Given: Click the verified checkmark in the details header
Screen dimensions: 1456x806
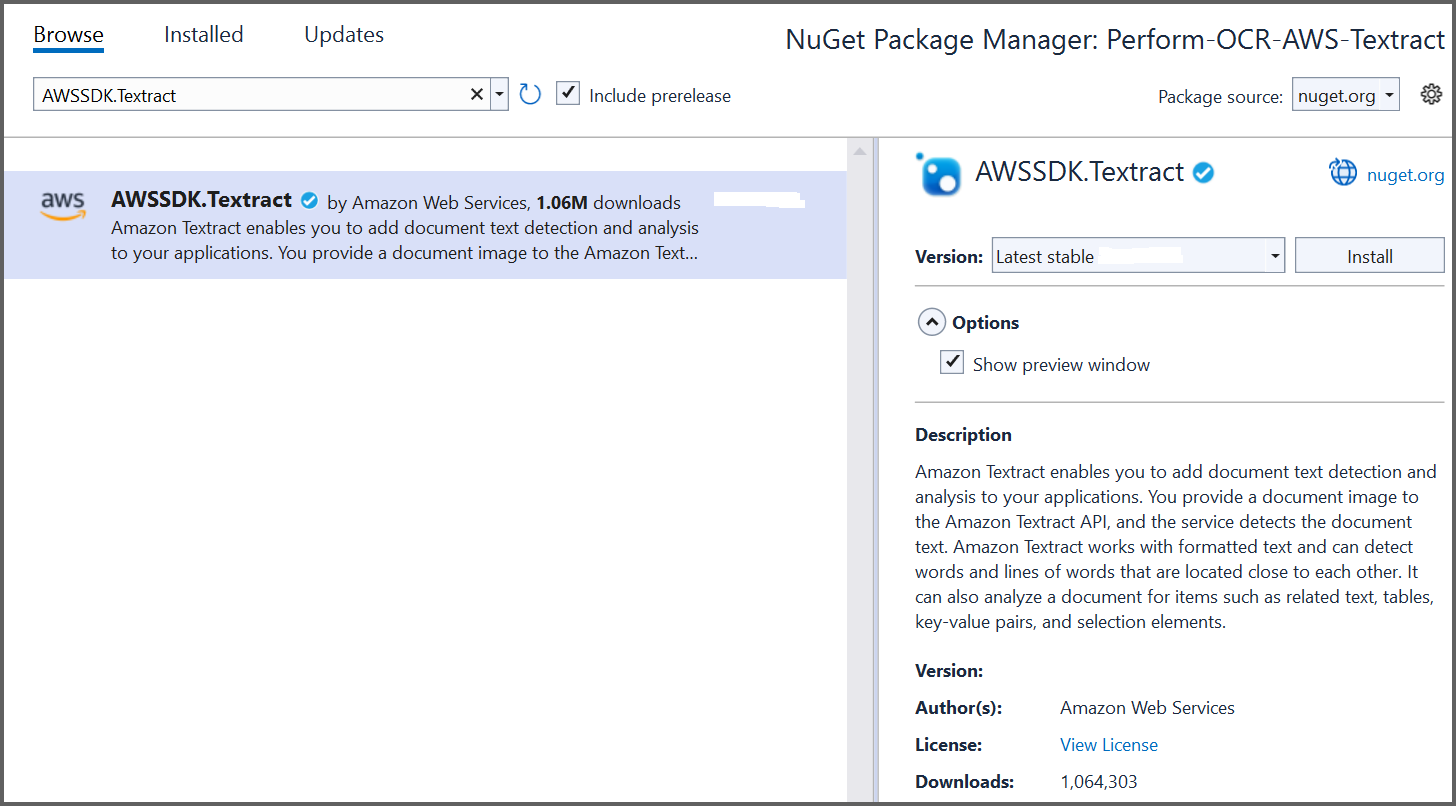Looking at the screenshot, I should click(x=1202, y=171).
